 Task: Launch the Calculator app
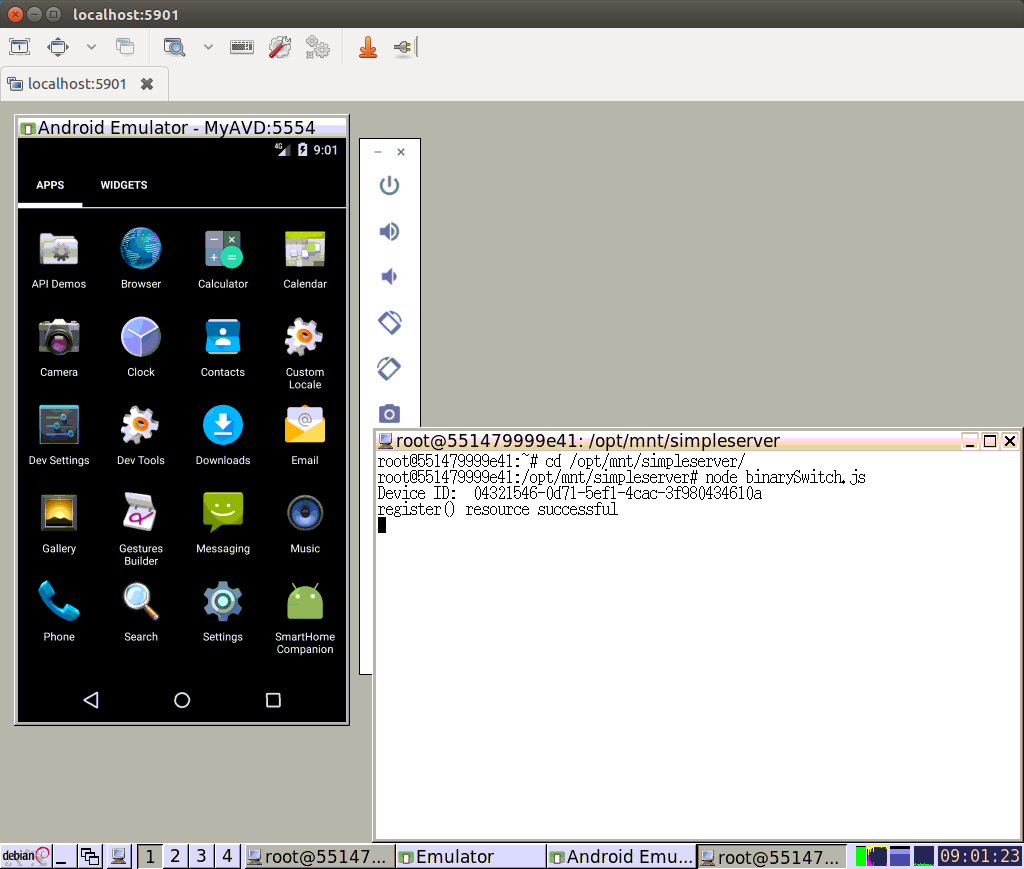tap(223, 249)
